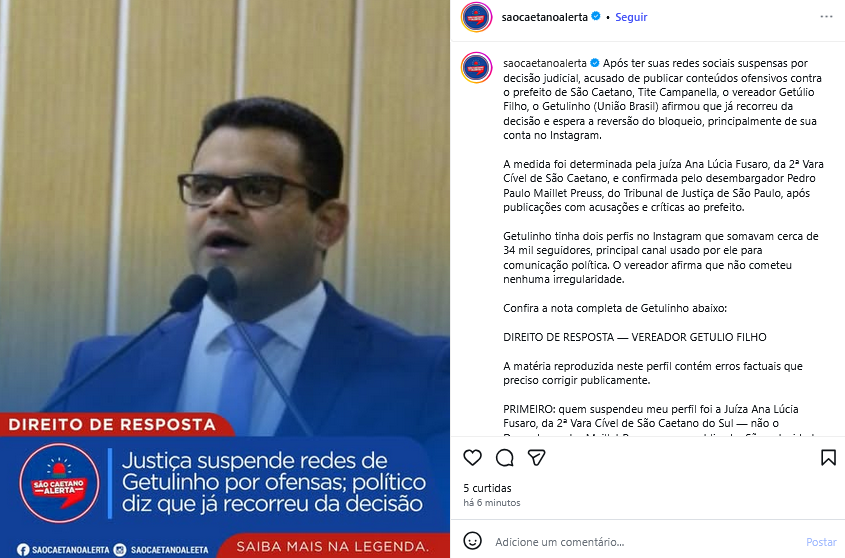845x558 pixels.
Task: Click the 'há 6 minutos' timestamp
Action: point(491,502)
